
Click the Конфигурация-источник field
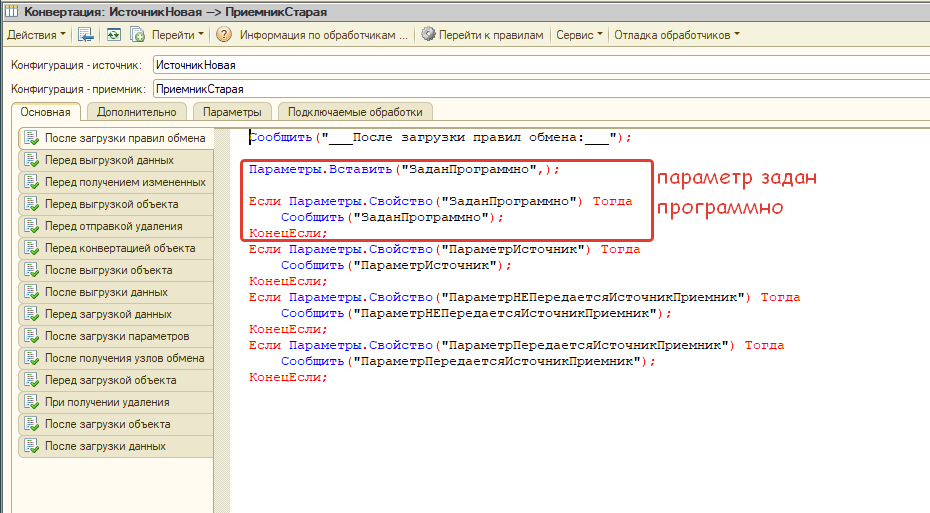point(541,65)
